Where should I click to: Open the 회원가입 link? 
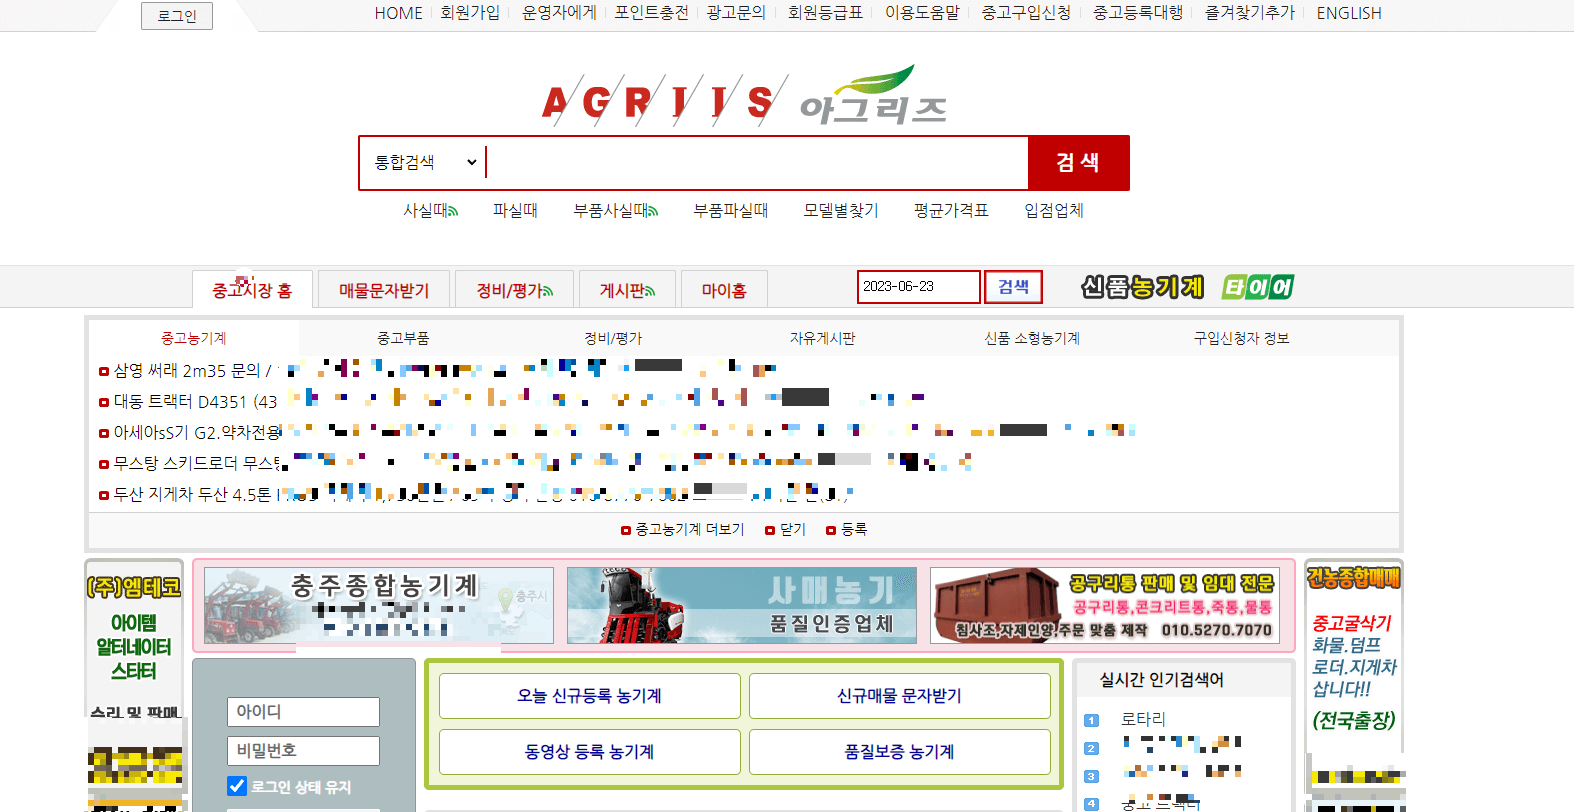(470, 13)
